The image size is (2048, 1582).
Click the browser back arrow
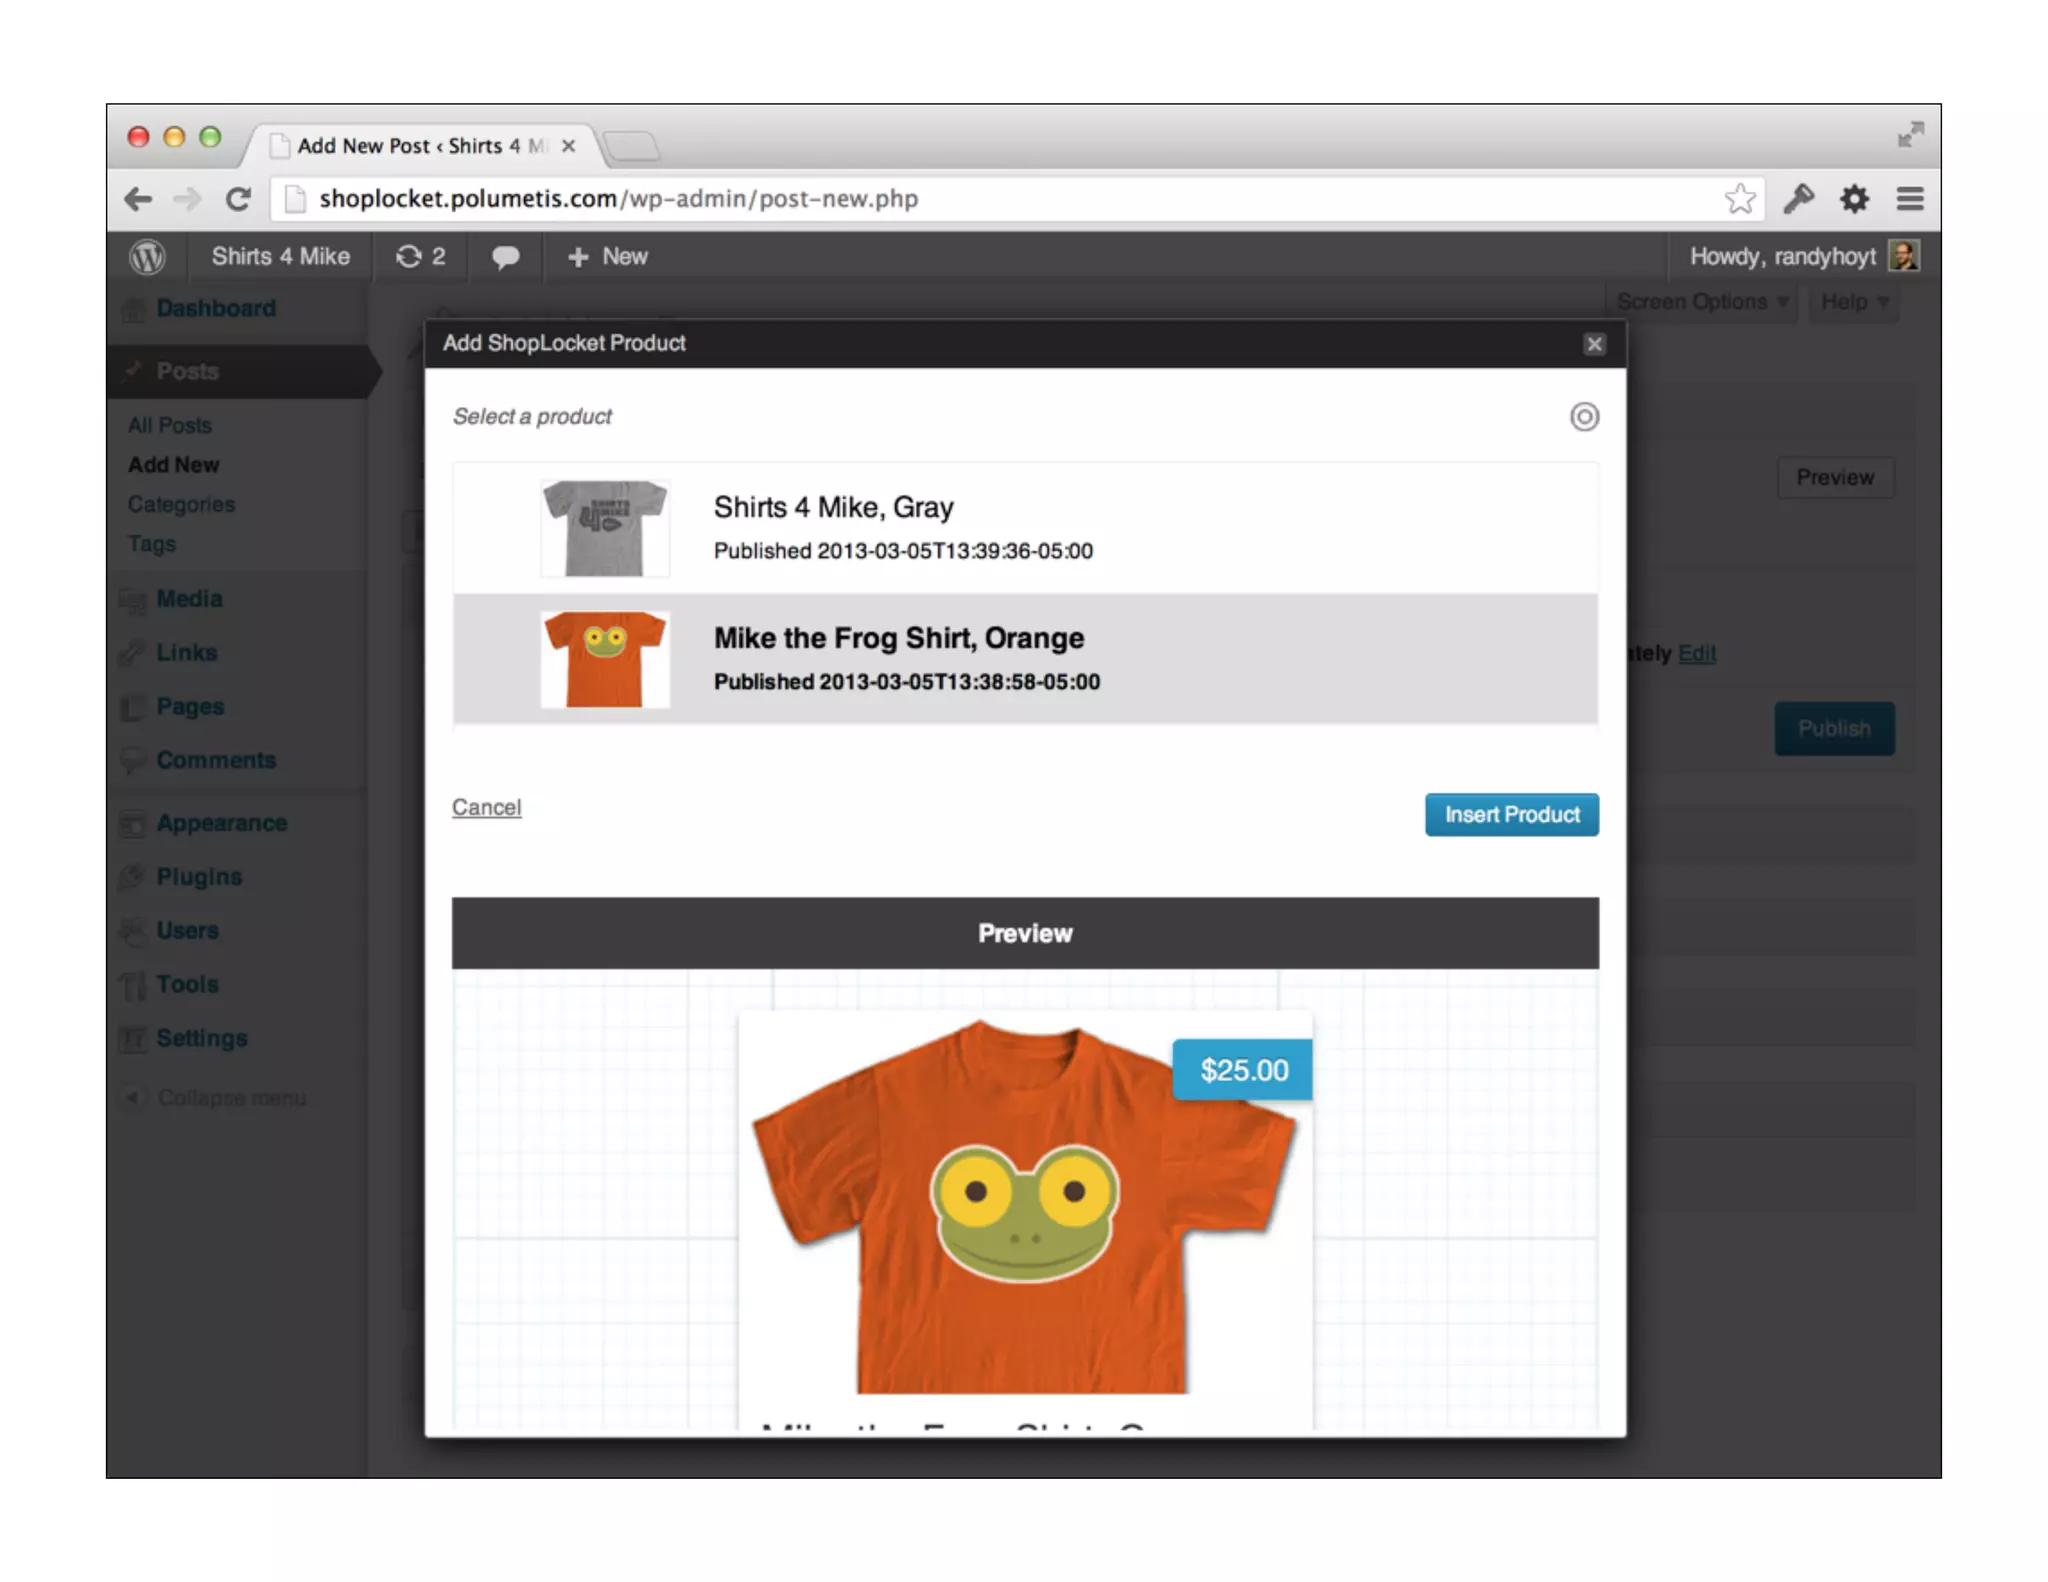(138, 199)
